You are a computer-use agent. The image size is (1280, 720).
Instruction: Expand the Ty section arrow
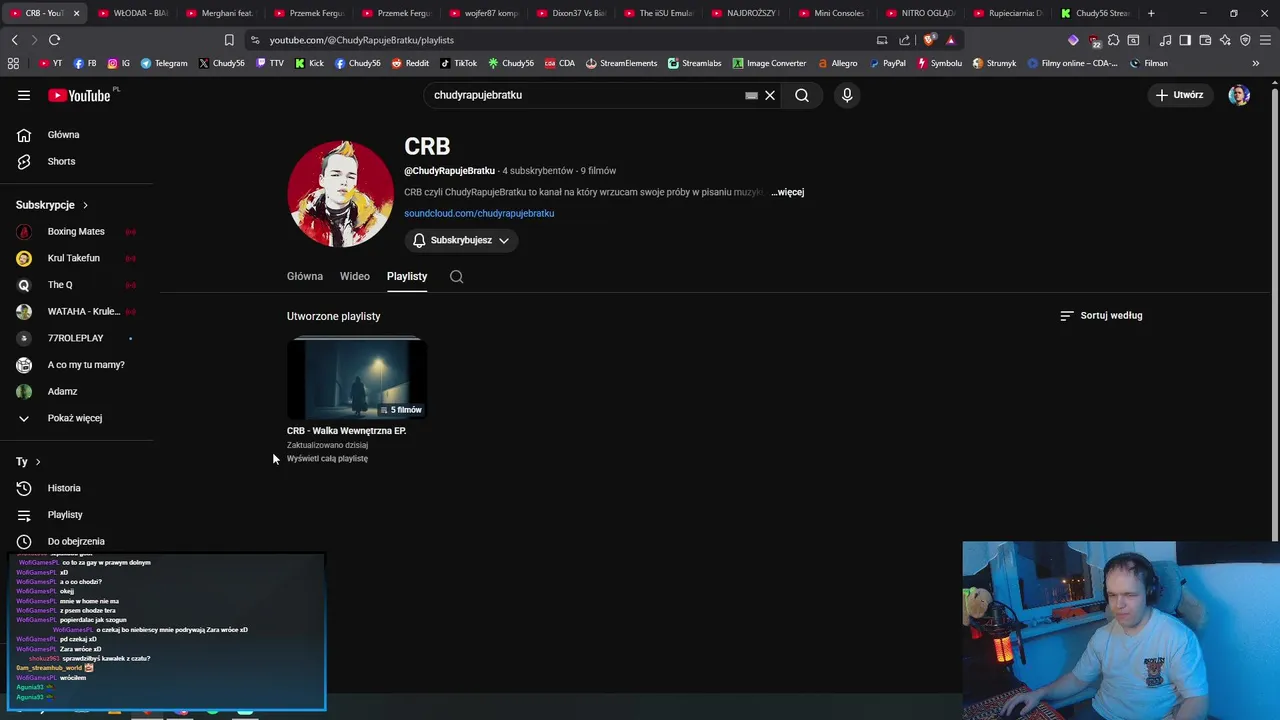click(38, 462)
